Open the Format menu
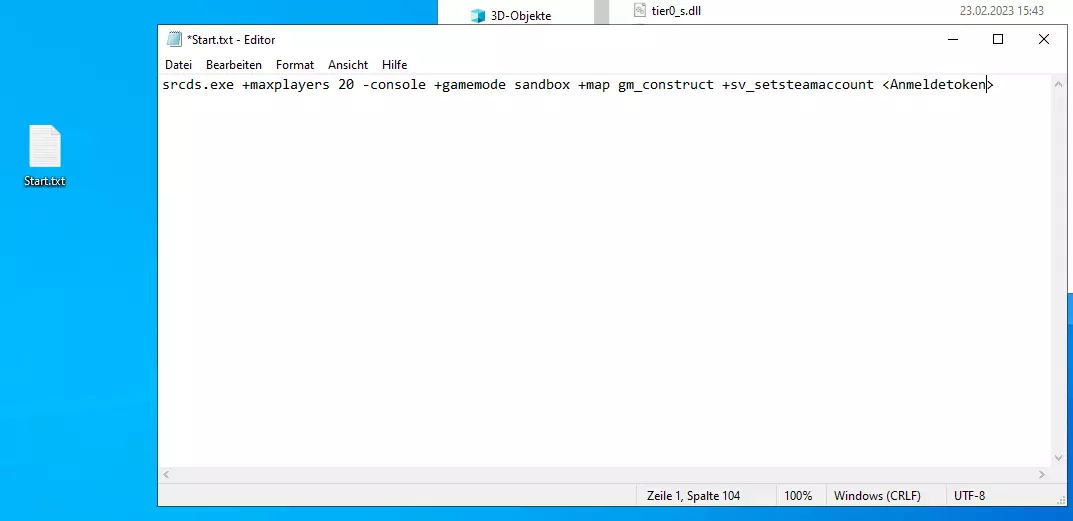 click(295, 65)
